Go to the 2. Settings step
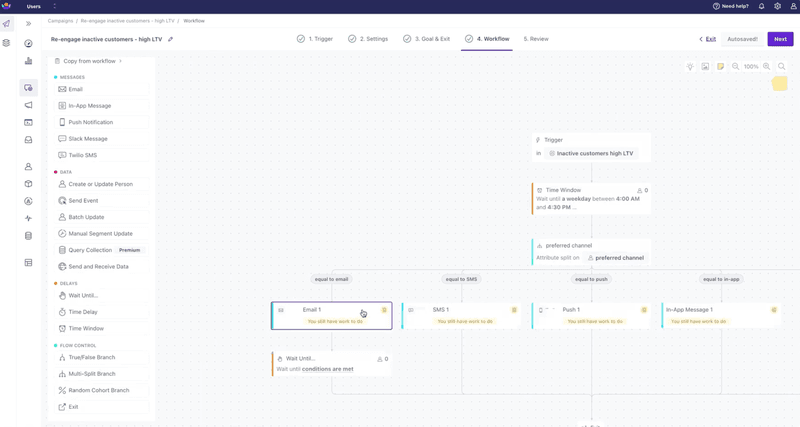The image size is (800, 427). (x=368, y=39)
